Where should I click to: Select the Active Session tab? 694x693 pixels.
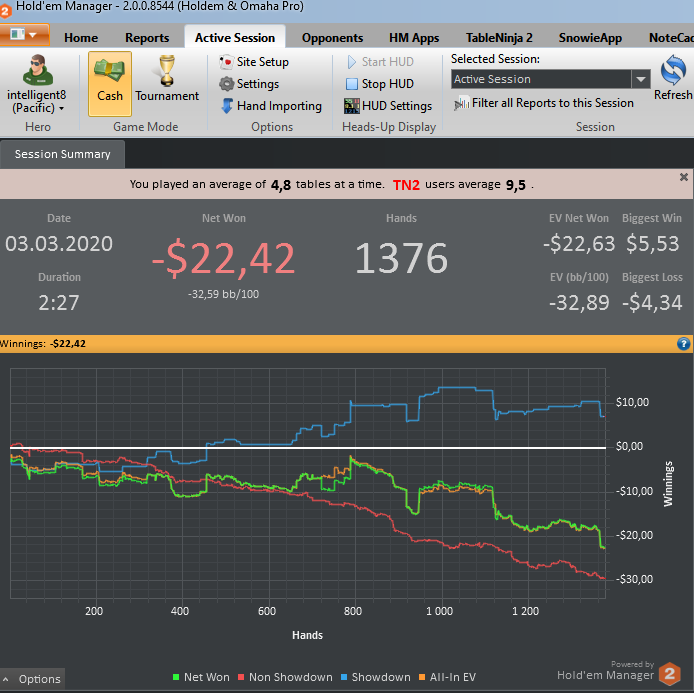click(x=235, y=38)
